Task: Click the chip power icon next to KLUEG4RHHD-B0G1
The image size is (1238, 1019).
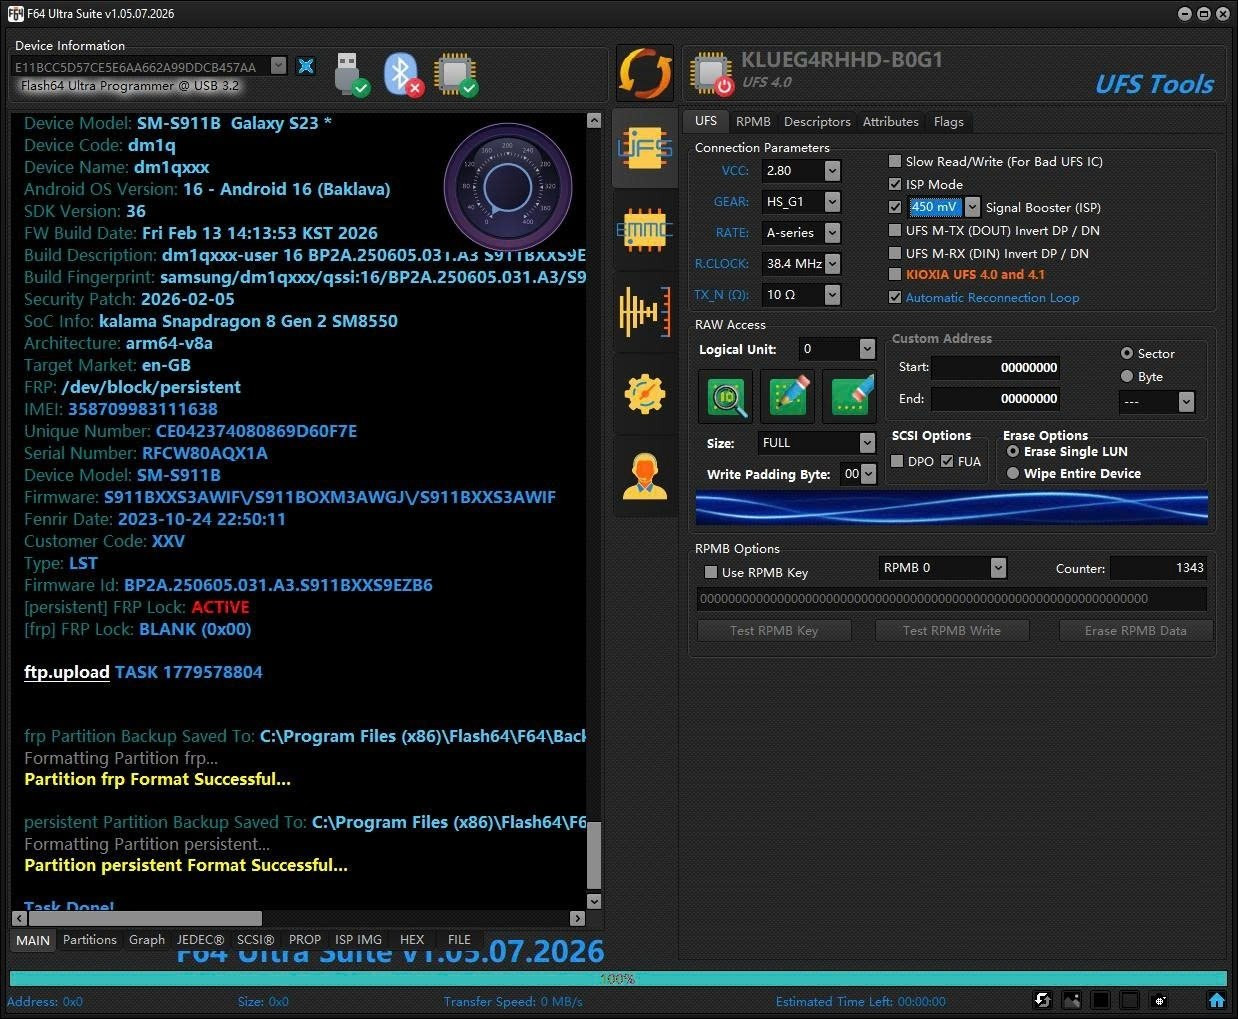Action: click(711, 73)
